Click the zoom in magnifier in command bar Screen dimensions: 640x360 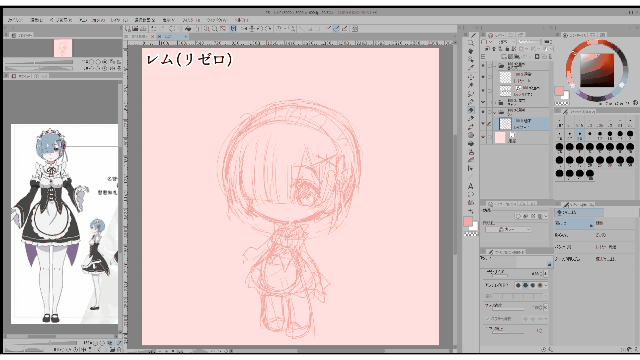point(207,29)
